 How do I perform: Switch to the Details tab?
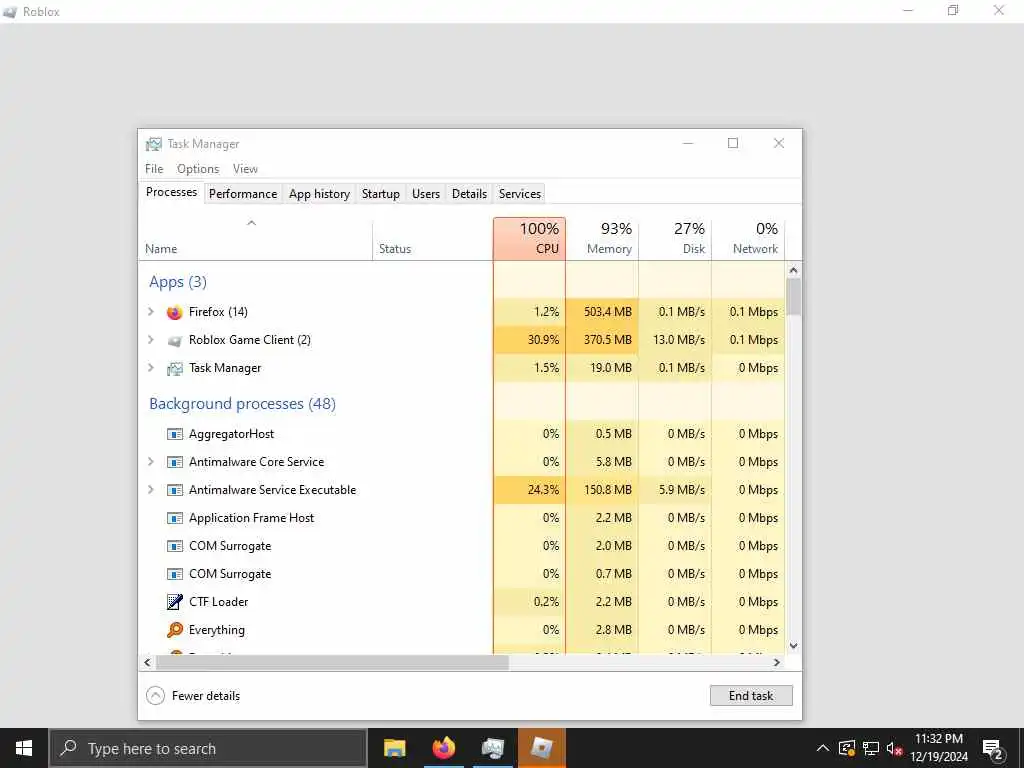tap(470, 194)
